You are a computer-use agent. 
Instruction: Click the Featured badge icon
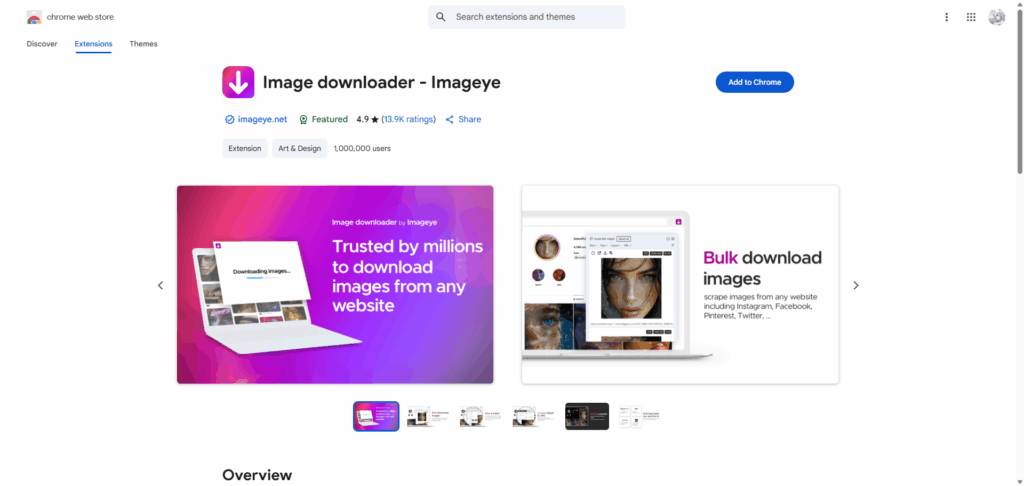[x=303, y=120]
